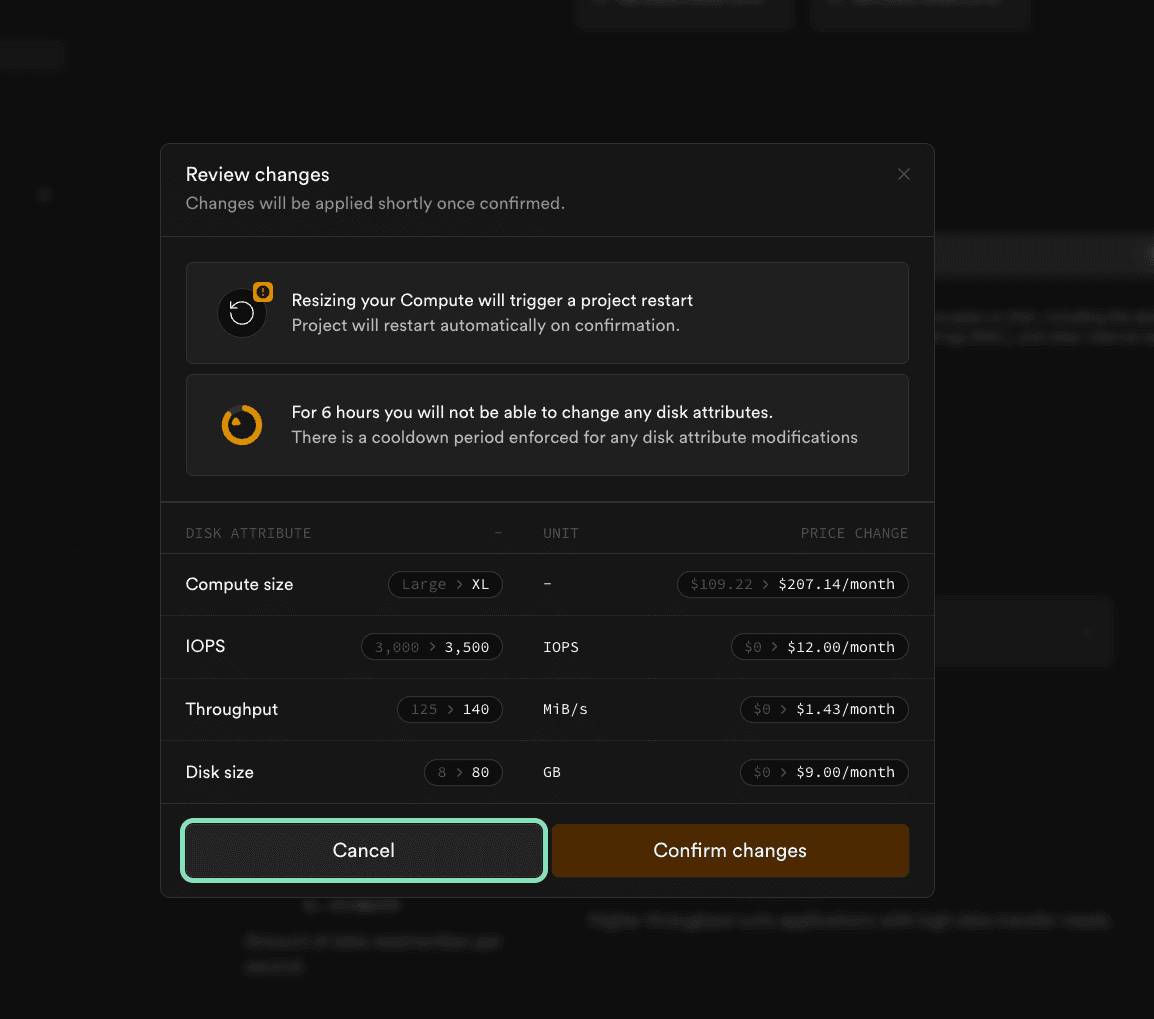The height and width of the screenshot is (1019, 1154).
Task: Click the Cancel button
Action: click(x=364, y=851)
